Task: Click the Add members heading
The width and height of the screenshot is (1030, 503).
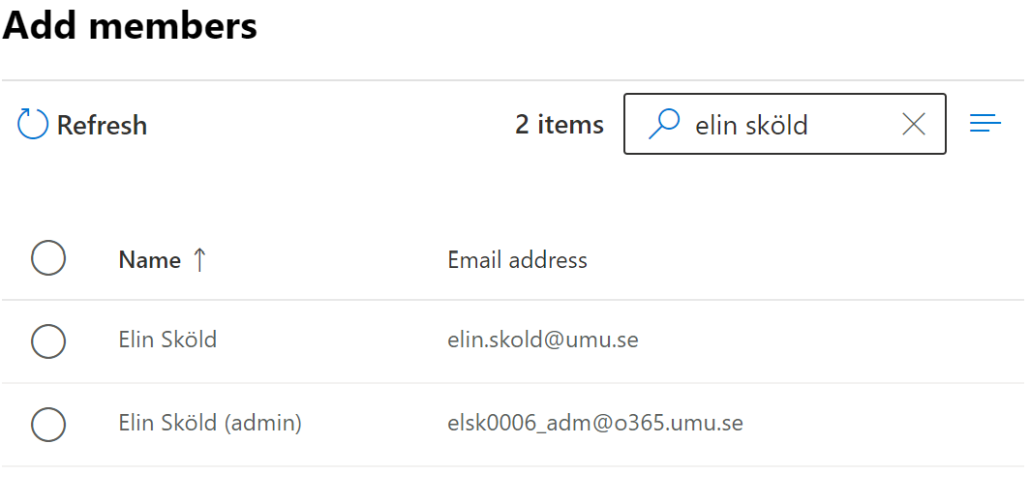Action: click(130, 25)
